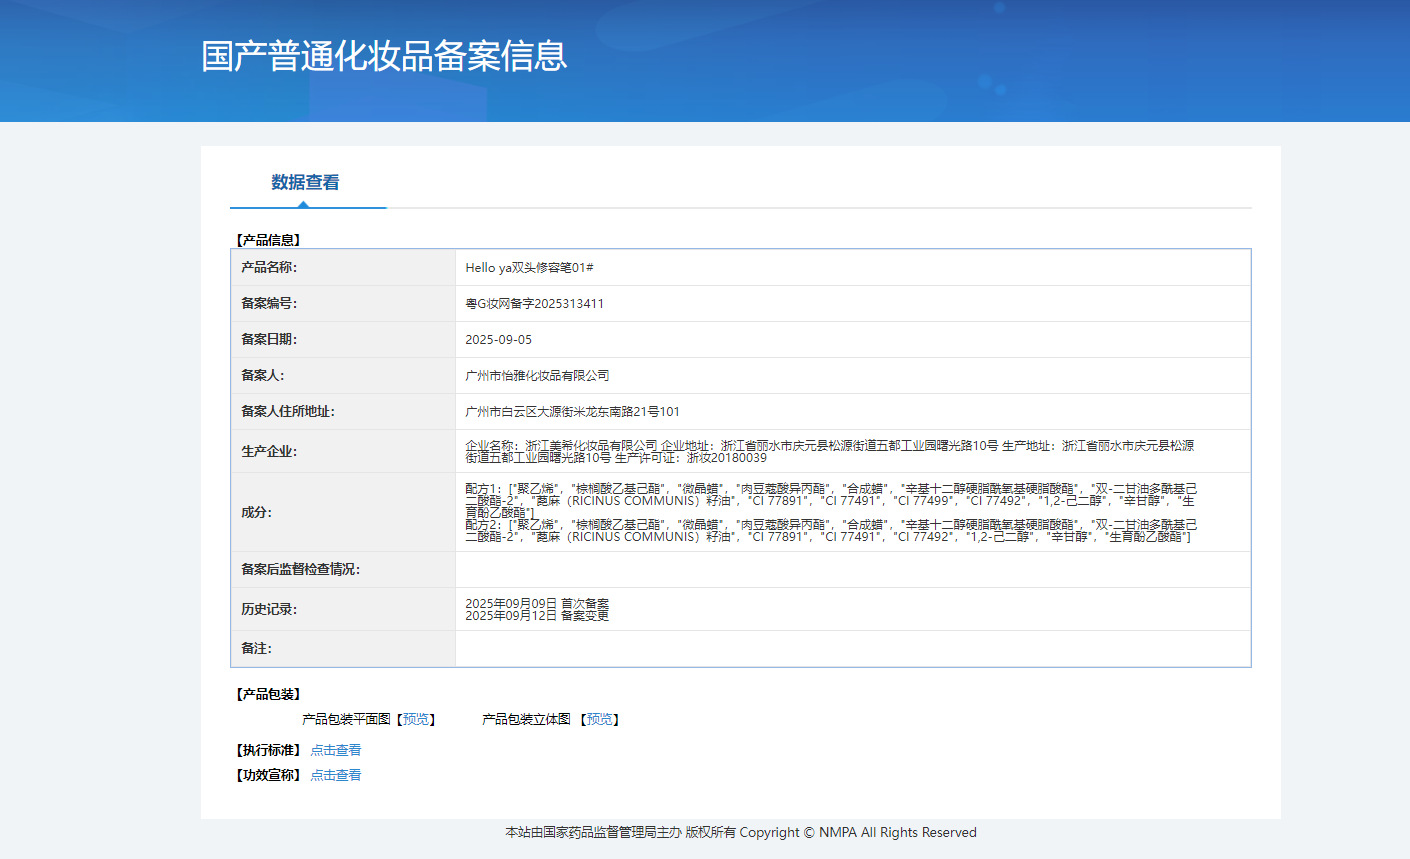Screen dimensions: 1410x859
Task: Click the 配方1 ingredient list line
Action: [x=830, y=494]
